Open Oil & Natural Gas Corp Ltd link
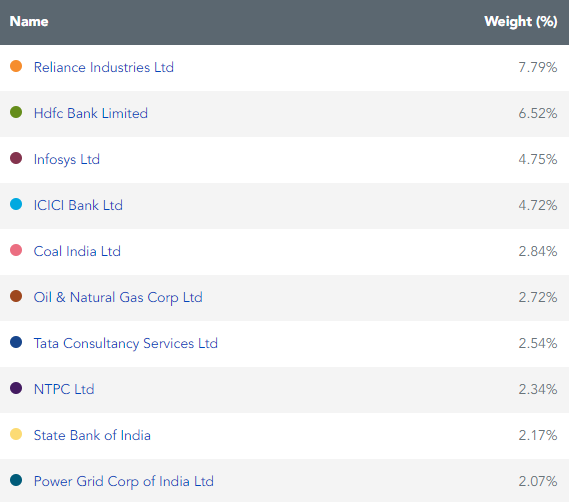The height and width of the screenshot is (502, 569). click(118, 298)
